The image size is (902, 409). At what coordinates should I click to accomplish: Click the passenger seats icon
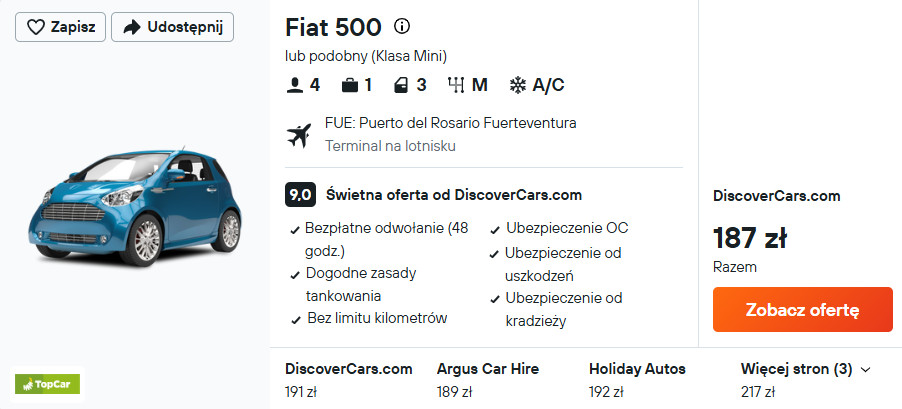pyautogui.click(x=294, y=85)
